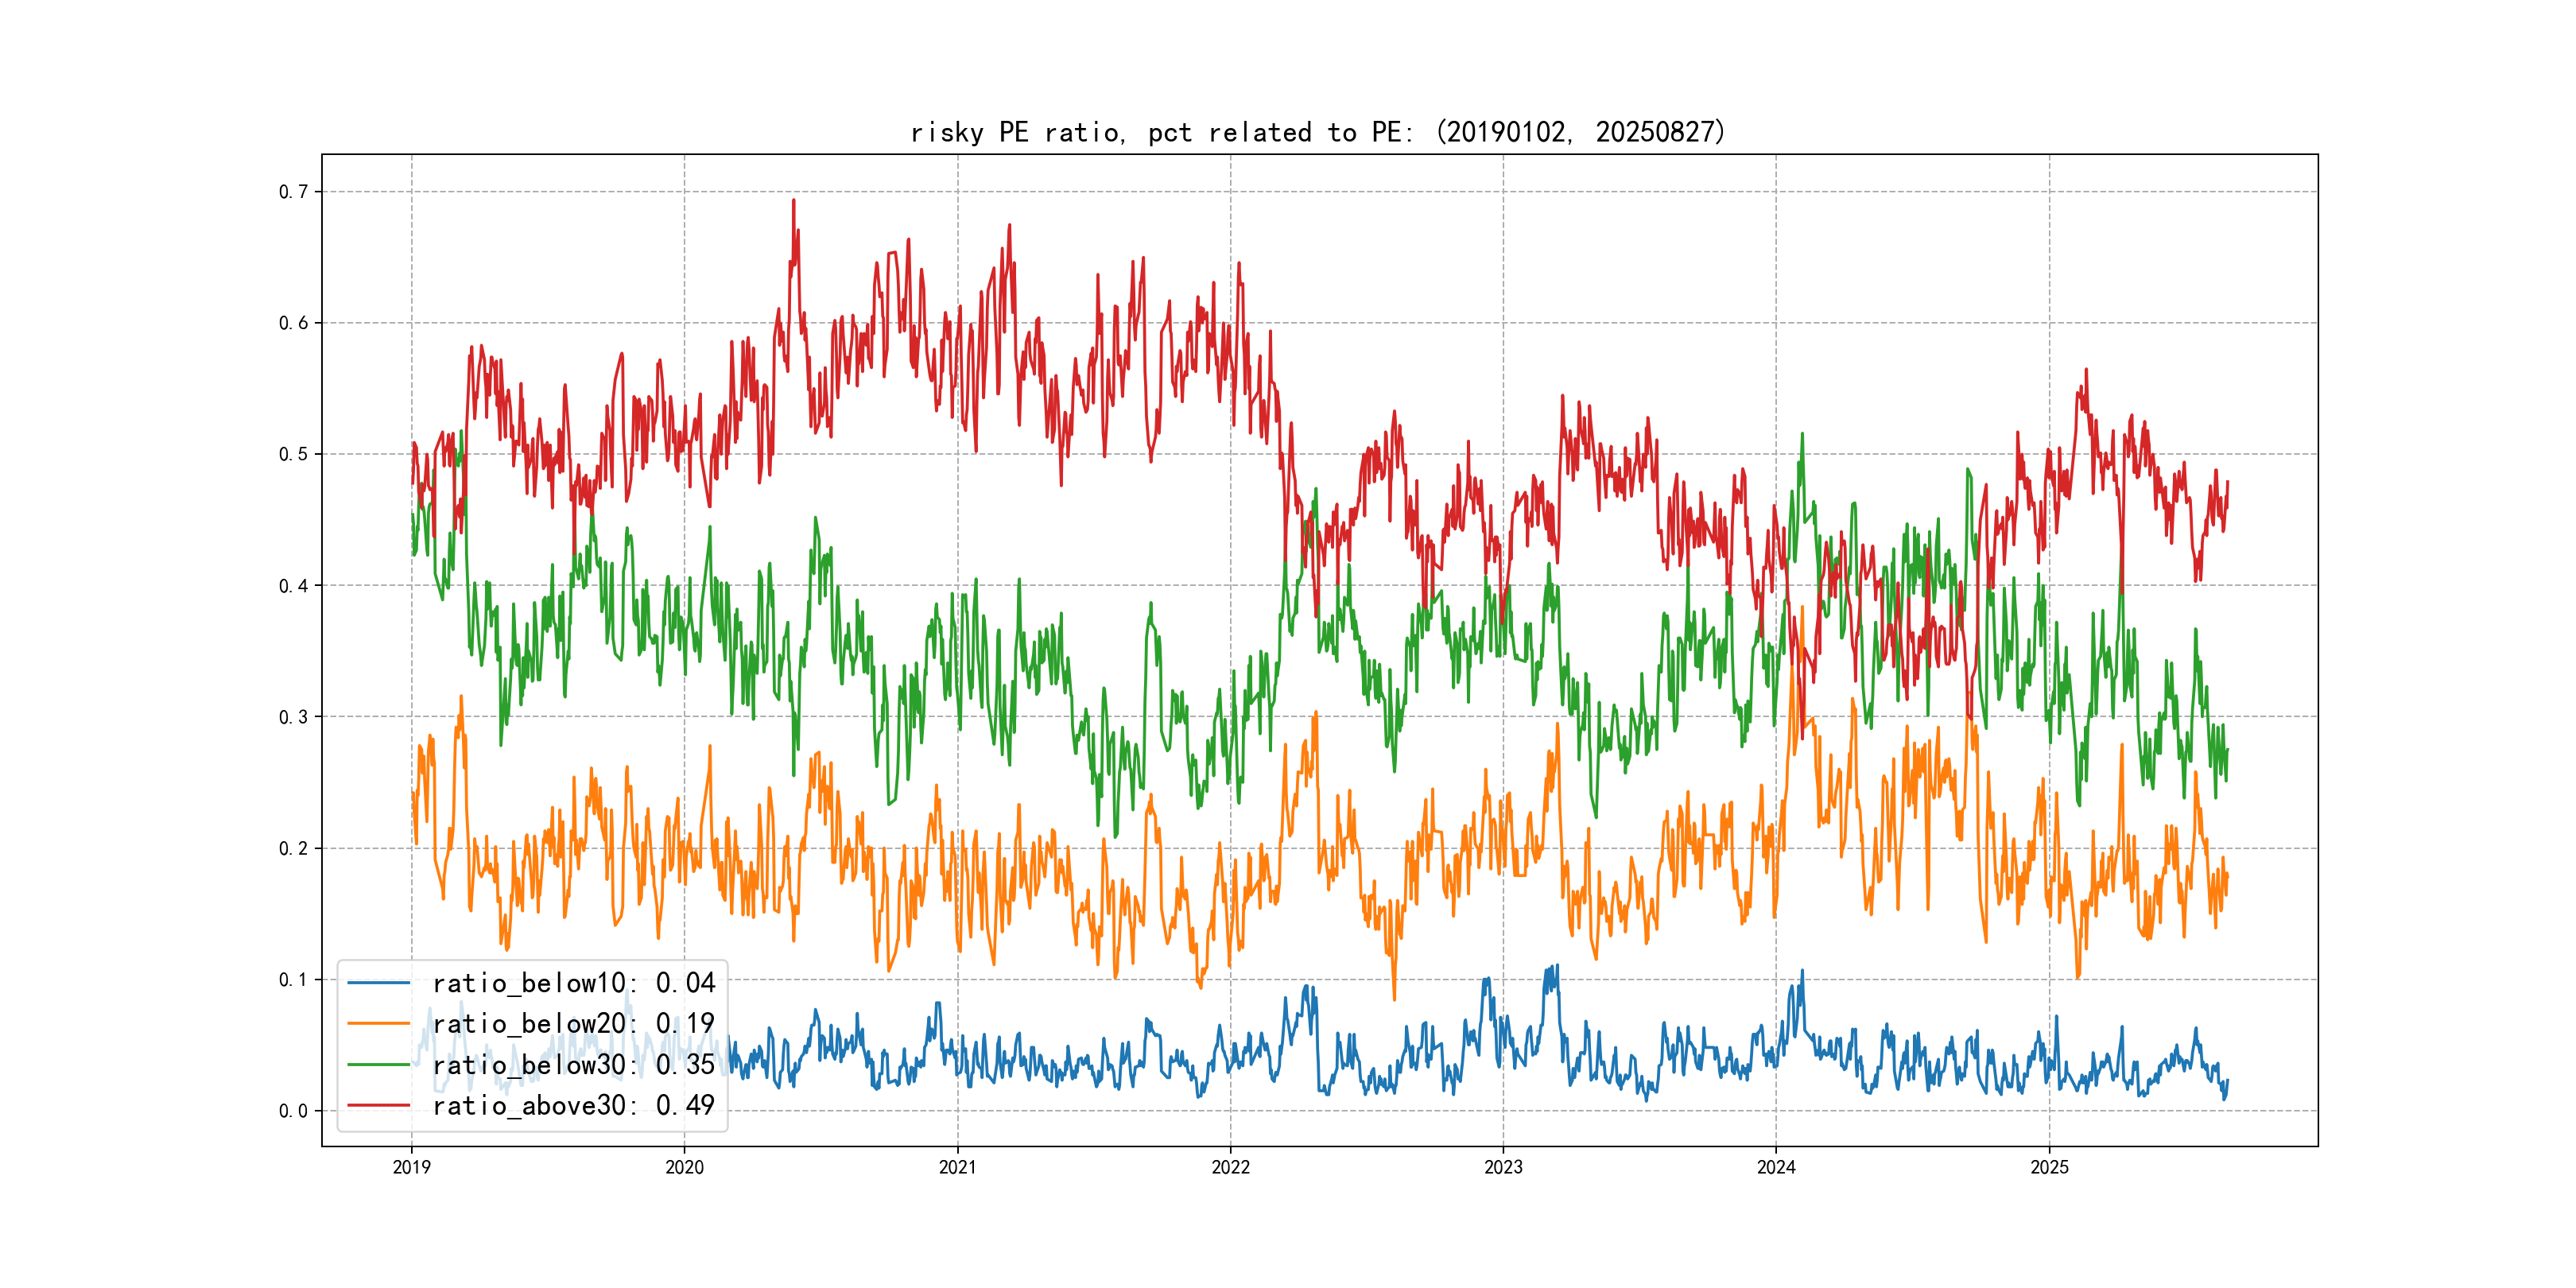
Task: Click the 0.3 y-axis tick label
Action: [293, 717]
